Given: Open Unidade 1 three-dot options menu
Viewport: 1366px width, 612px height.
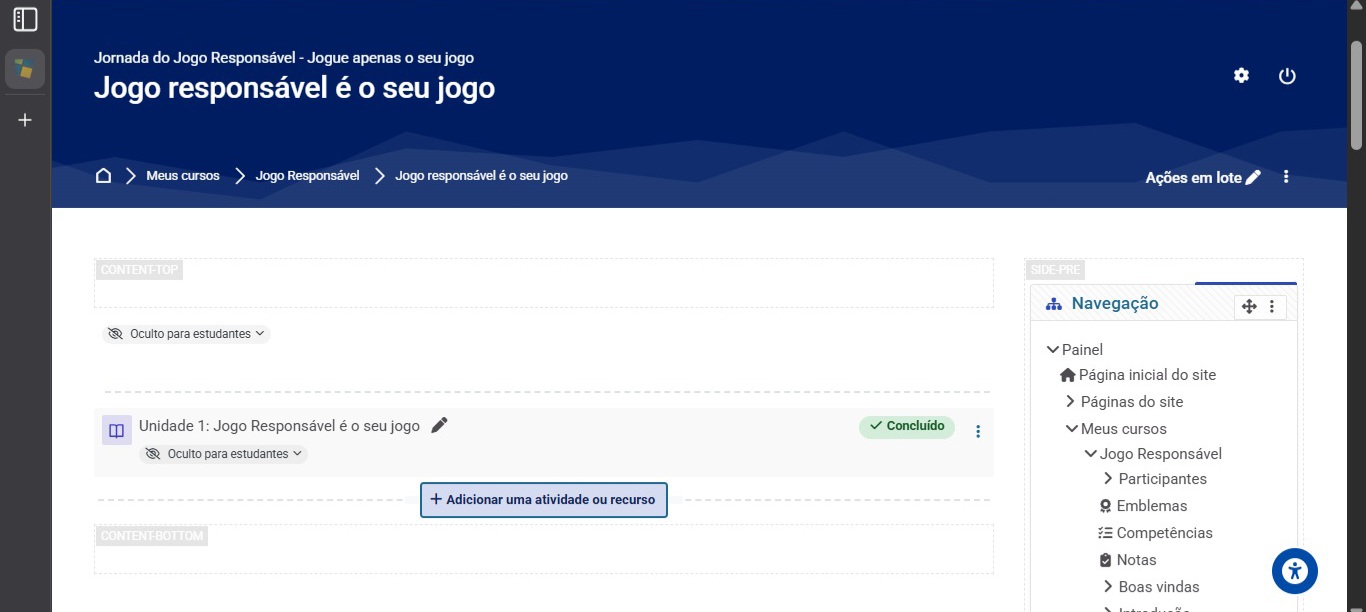Looking at the screenshot, I should 978,432.
